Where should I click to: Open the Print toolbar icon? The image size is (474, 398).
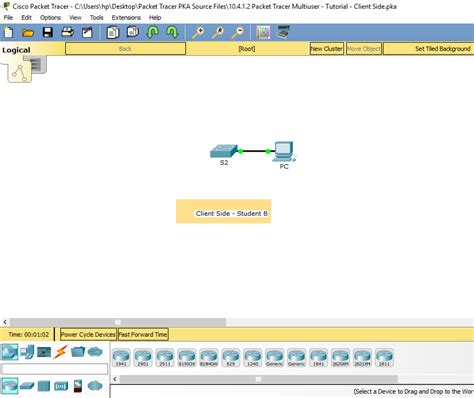pos(67,33)
